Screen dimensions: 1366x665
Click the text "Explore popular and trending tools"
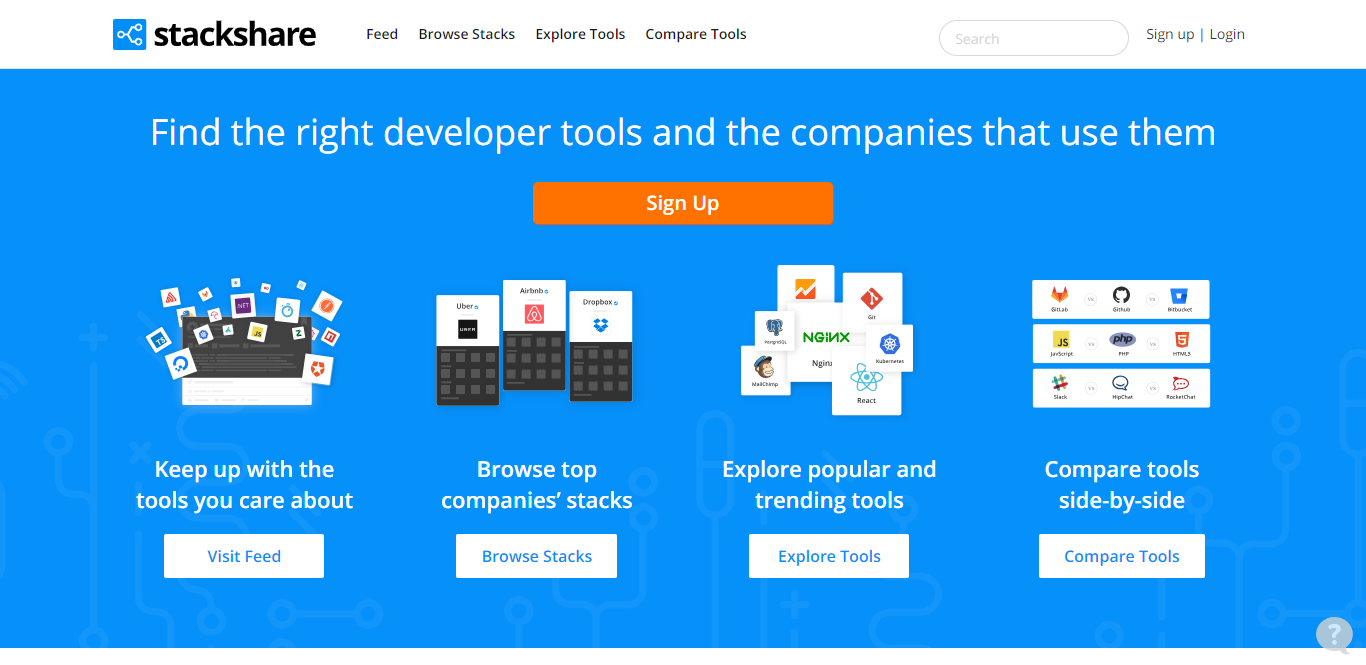point(829,485)
